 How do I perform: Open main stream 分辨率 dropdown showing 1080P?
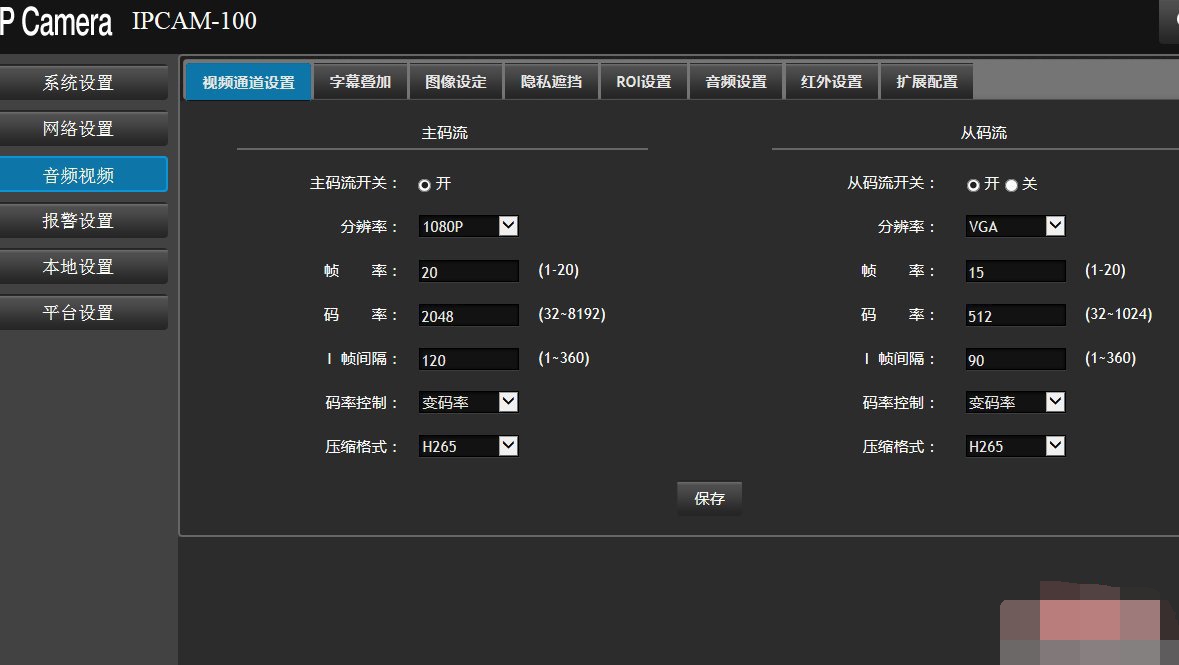tap(468, 226)
